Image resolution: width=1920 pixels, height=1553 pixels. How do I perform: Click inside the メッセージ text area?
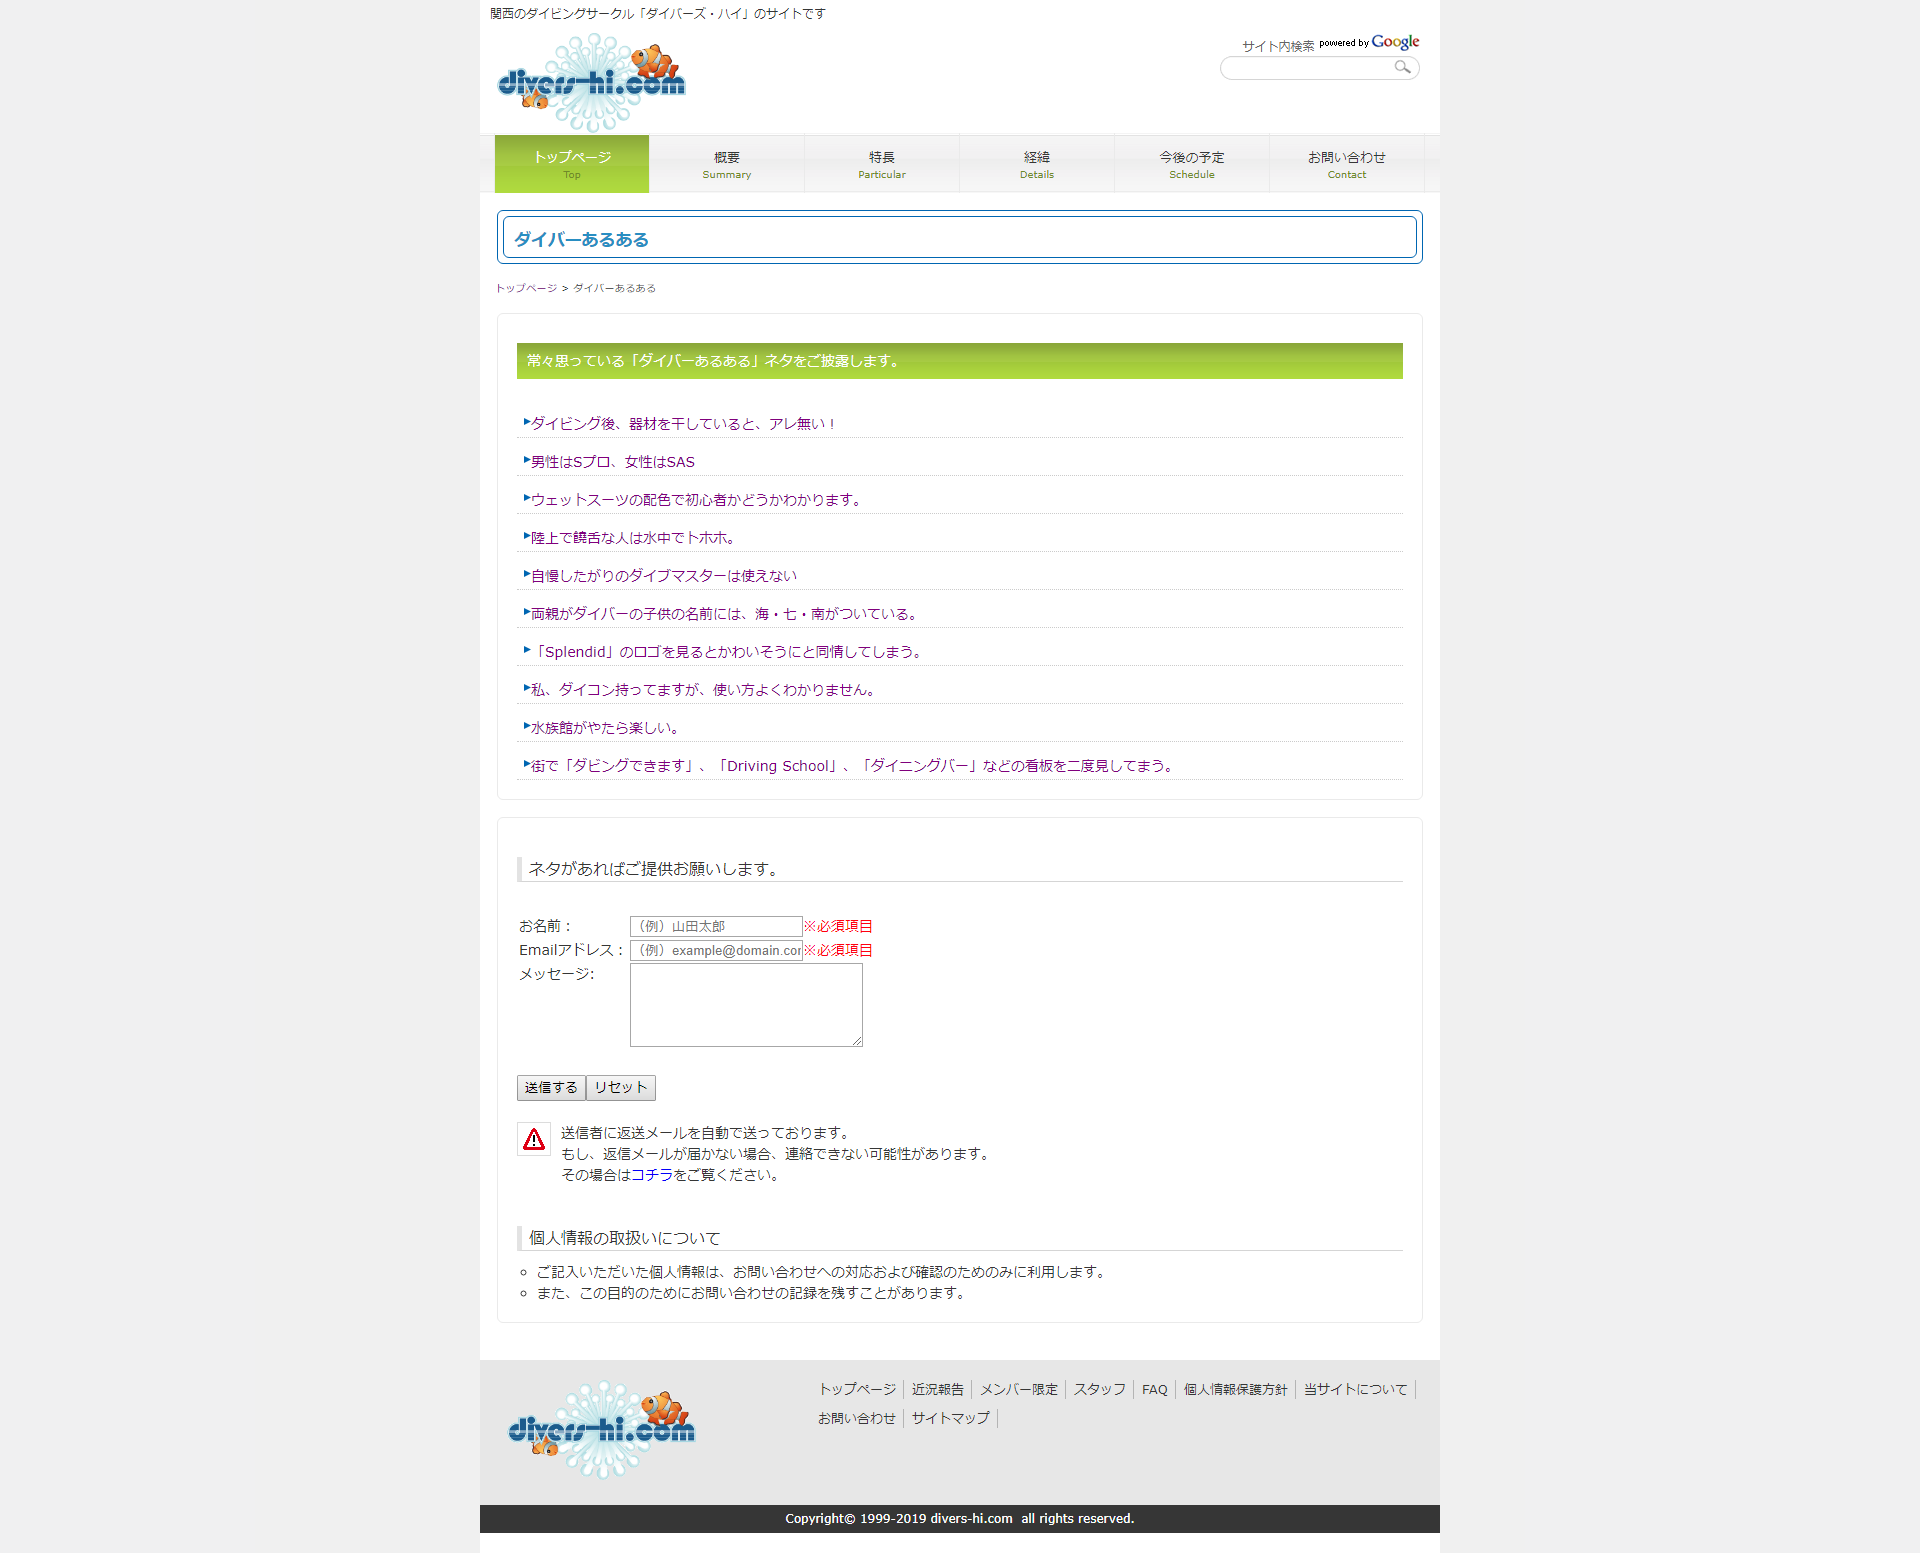(746, 1005)
